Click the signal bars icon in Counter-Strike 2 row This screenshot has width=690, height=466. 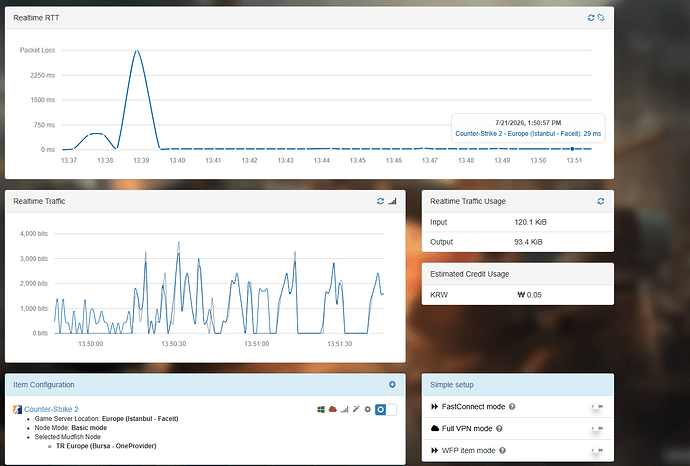tap(344, 410)
